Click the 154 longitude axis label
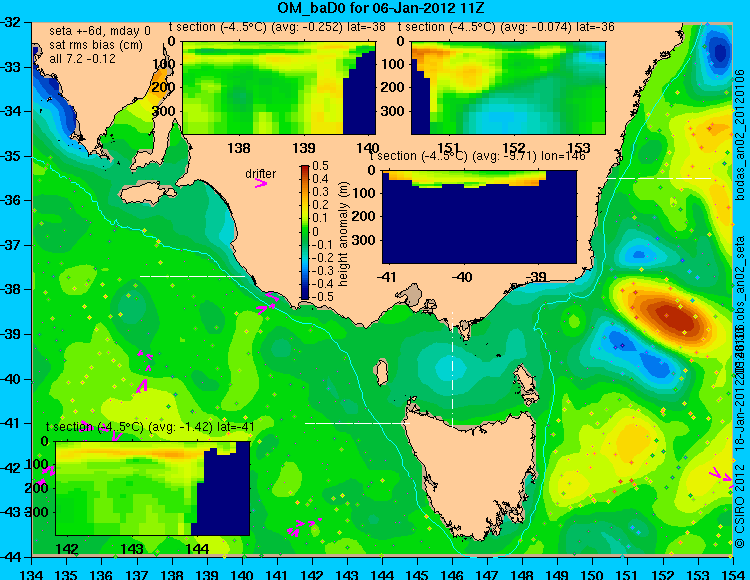This screenshot has height=580, width=750. point(732,574)
